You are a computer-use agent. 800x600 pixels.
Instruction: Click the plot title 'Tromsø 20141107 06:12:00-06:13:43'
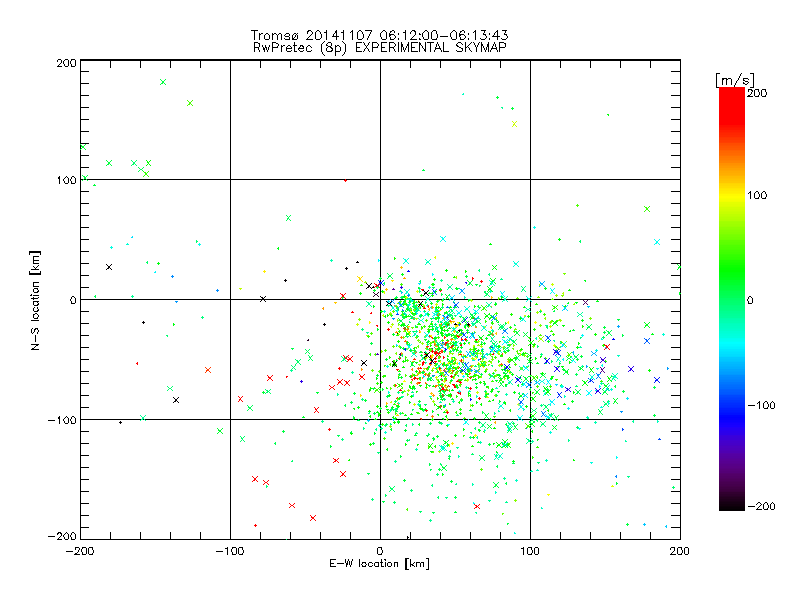[x=379, y=35]
